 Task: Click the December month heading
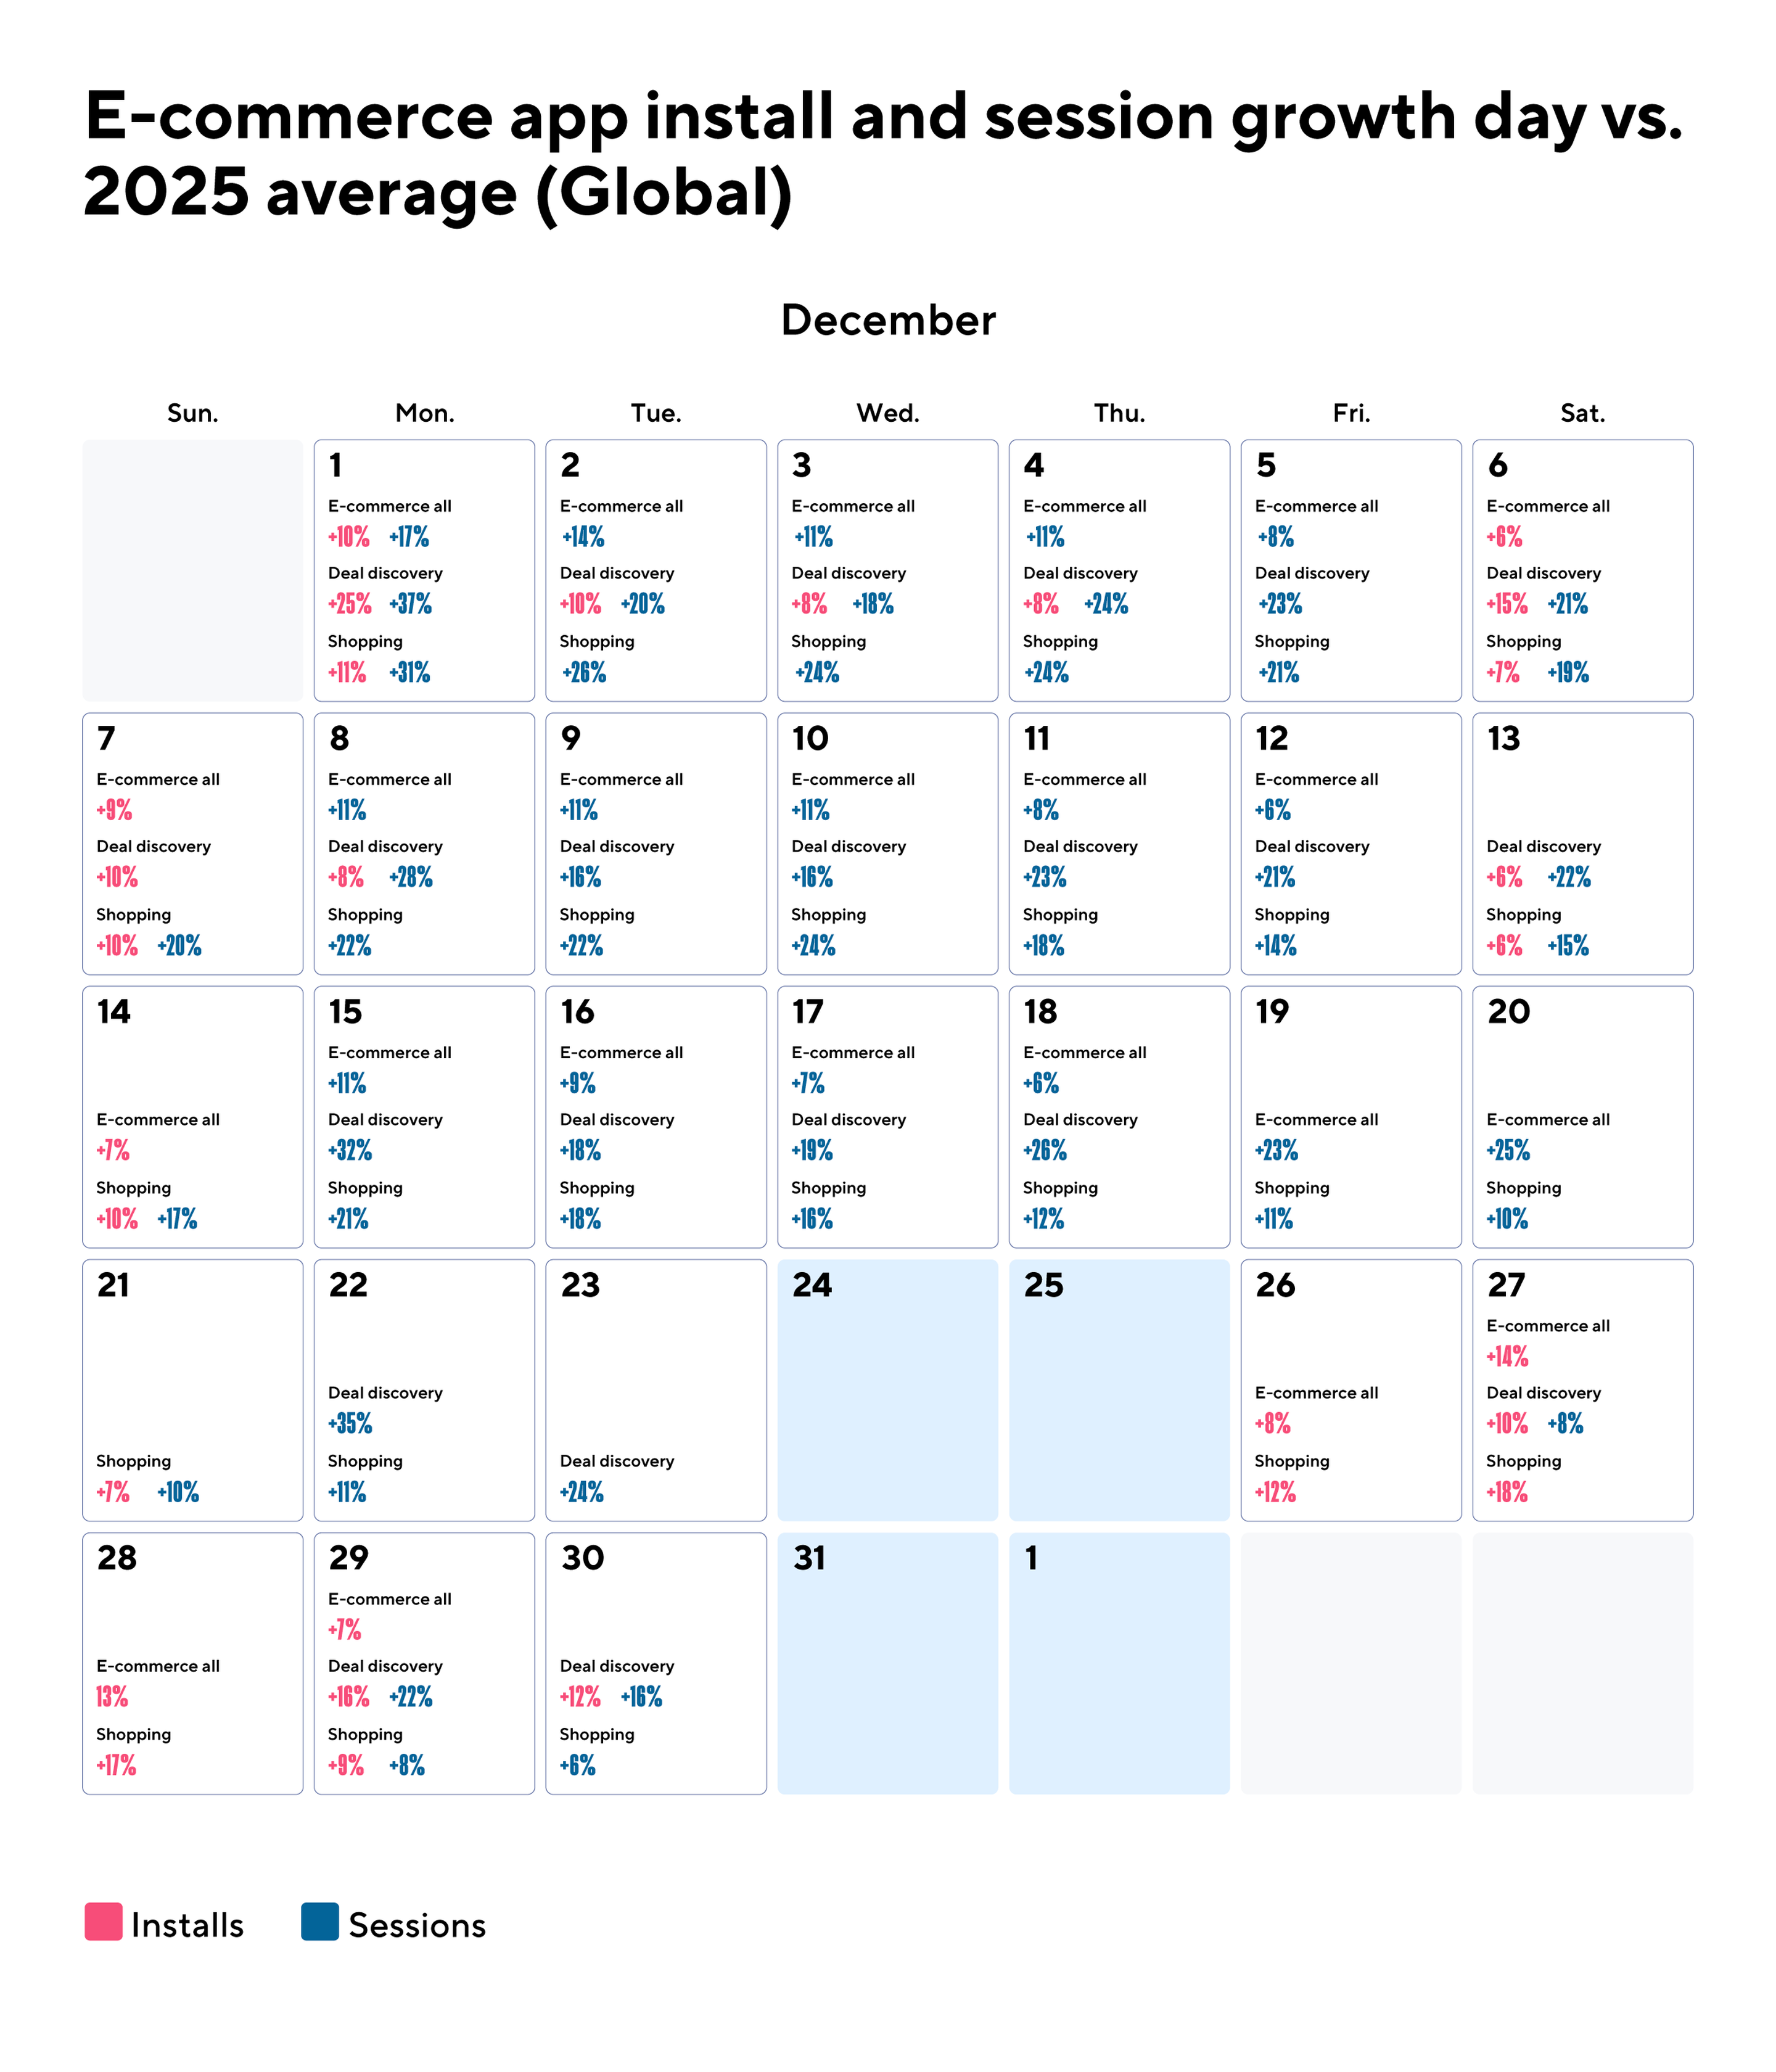tap(888, 321)
